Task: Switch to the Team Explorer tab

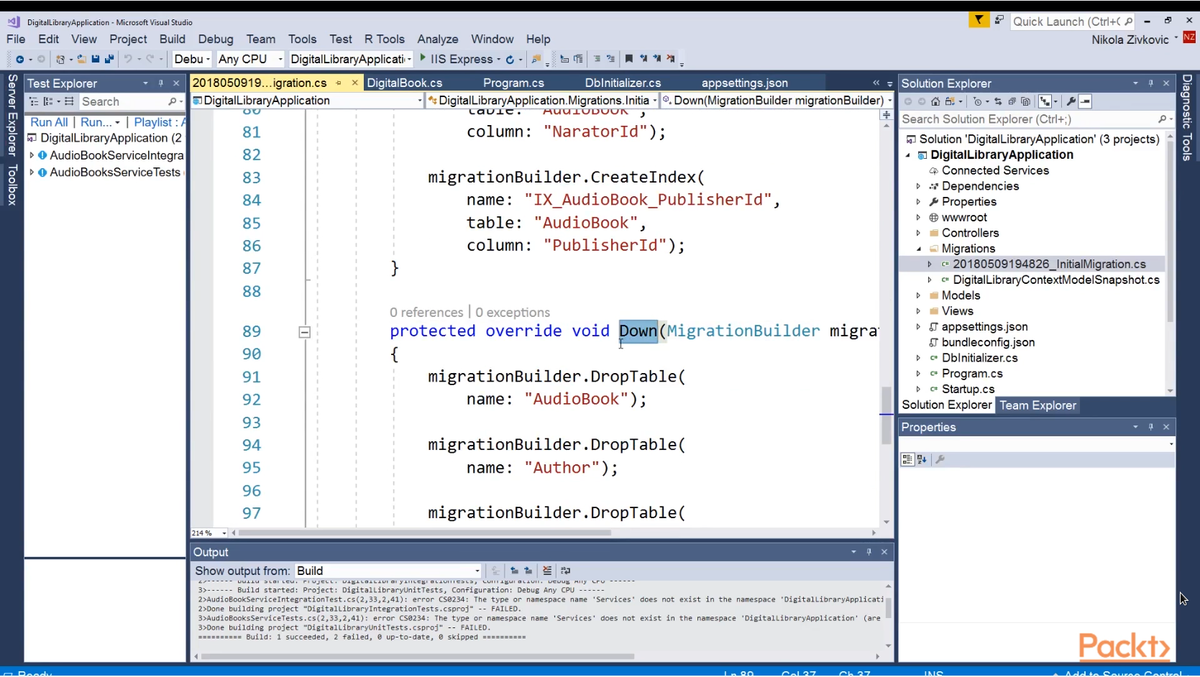Action: click(1038, 405)
